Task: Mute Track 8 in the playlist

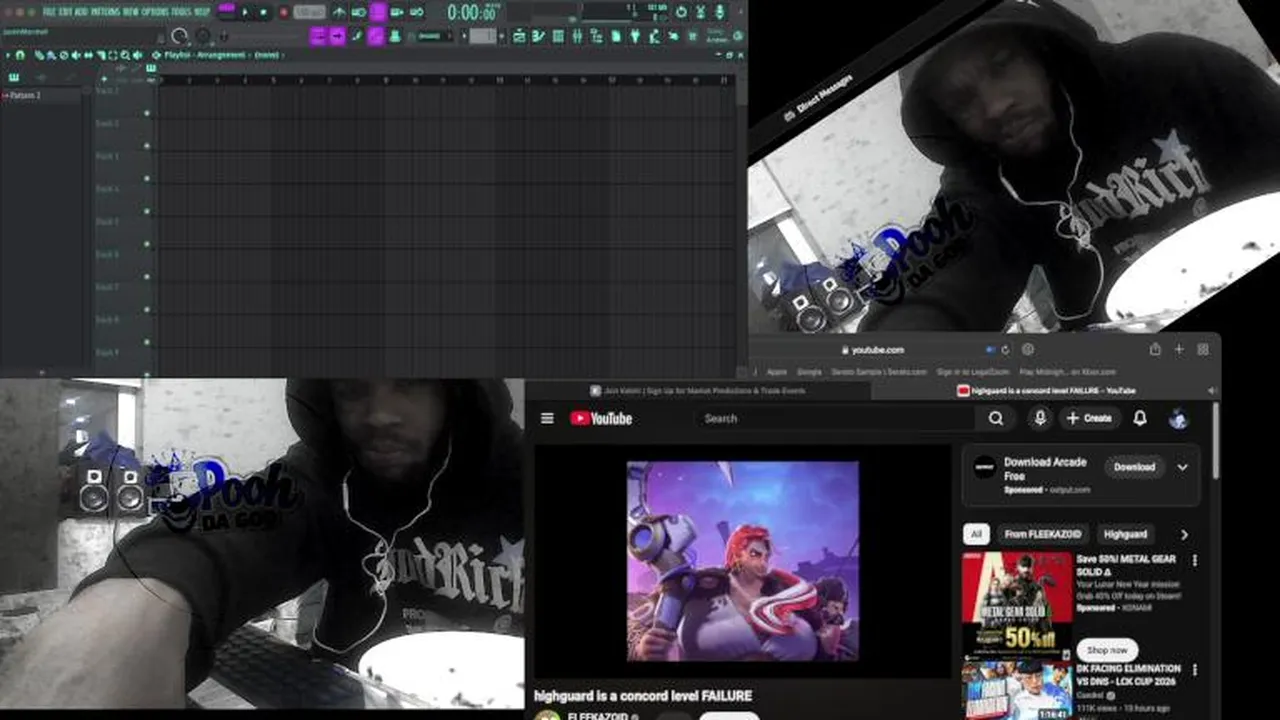Action: tap(147, 342)
